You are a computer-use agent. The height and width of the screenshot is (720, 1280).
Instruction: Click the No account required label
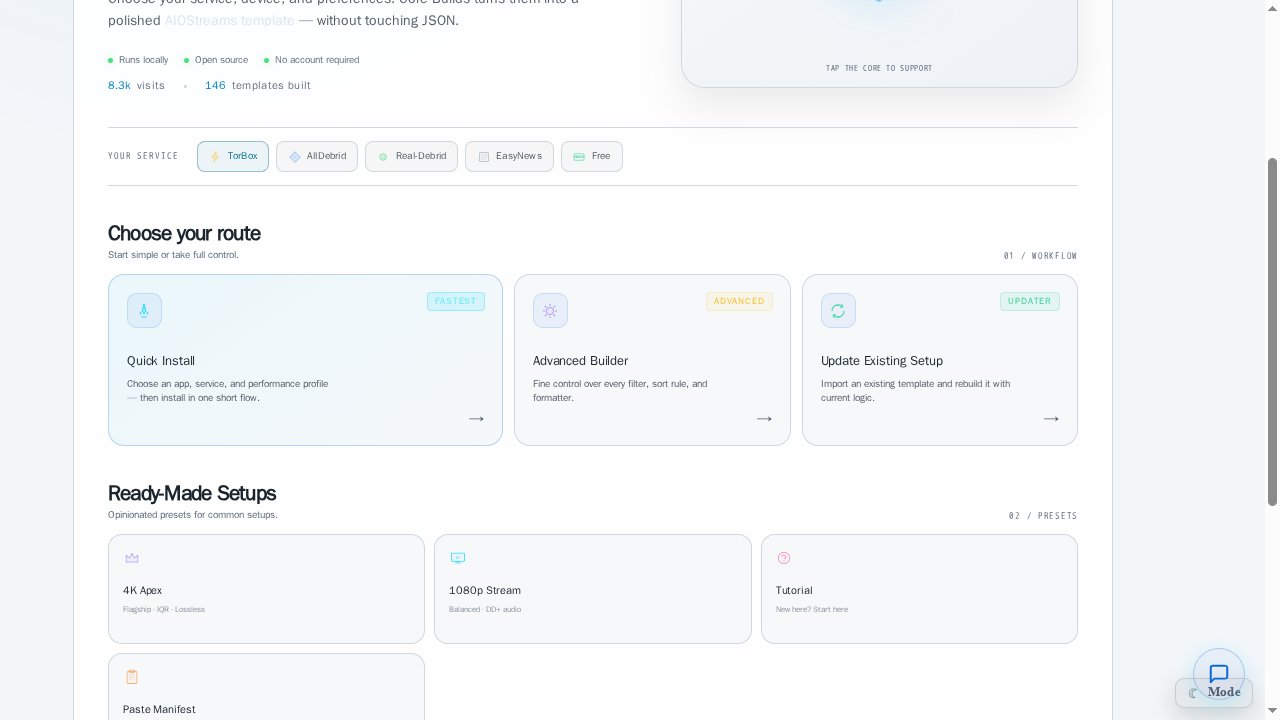tap(317, 60)
